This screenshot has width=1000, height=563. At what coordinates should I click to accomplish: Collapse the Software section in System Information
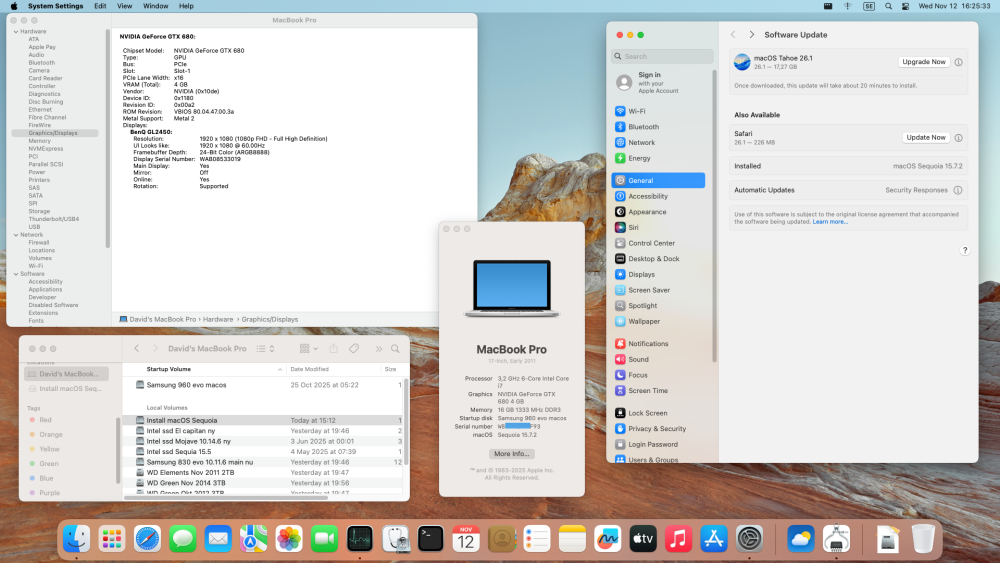[16, 274]
